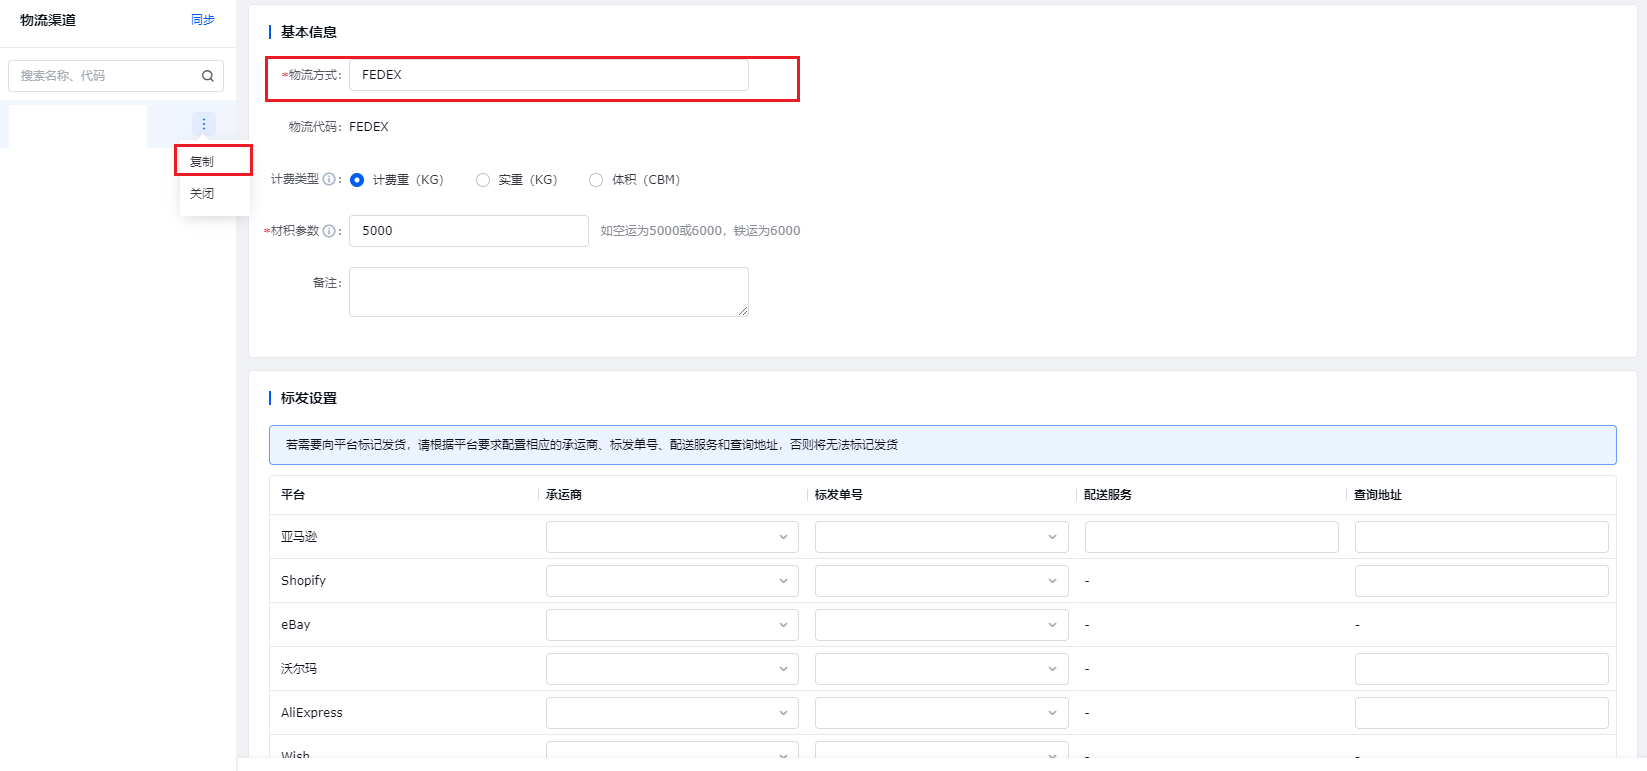Click 查询地址 input for 亚马逊 row
1647x771 pixels.
1482,537
